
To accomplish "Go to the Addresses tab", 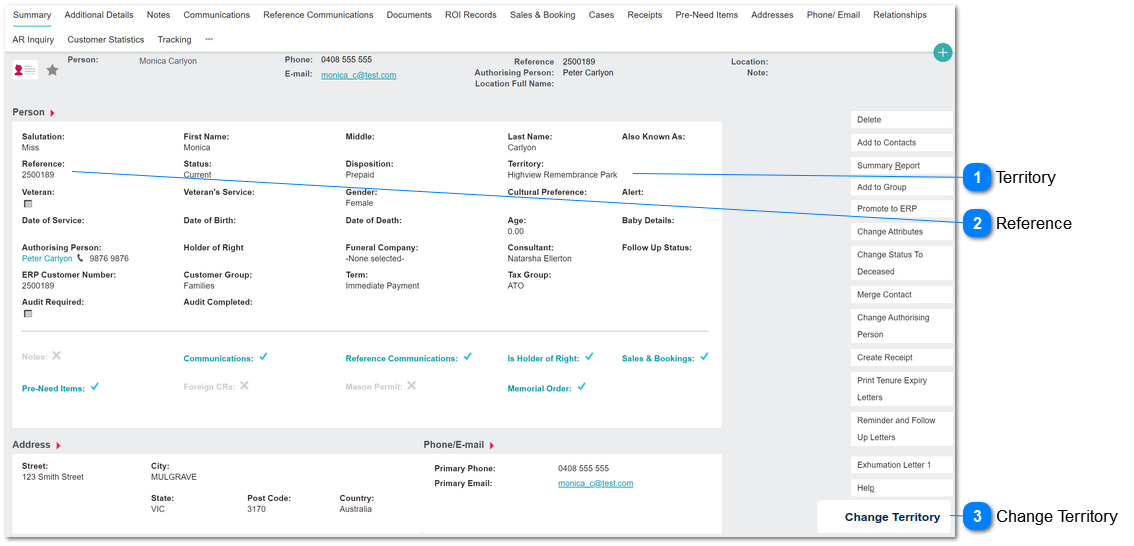I will 772,14.
